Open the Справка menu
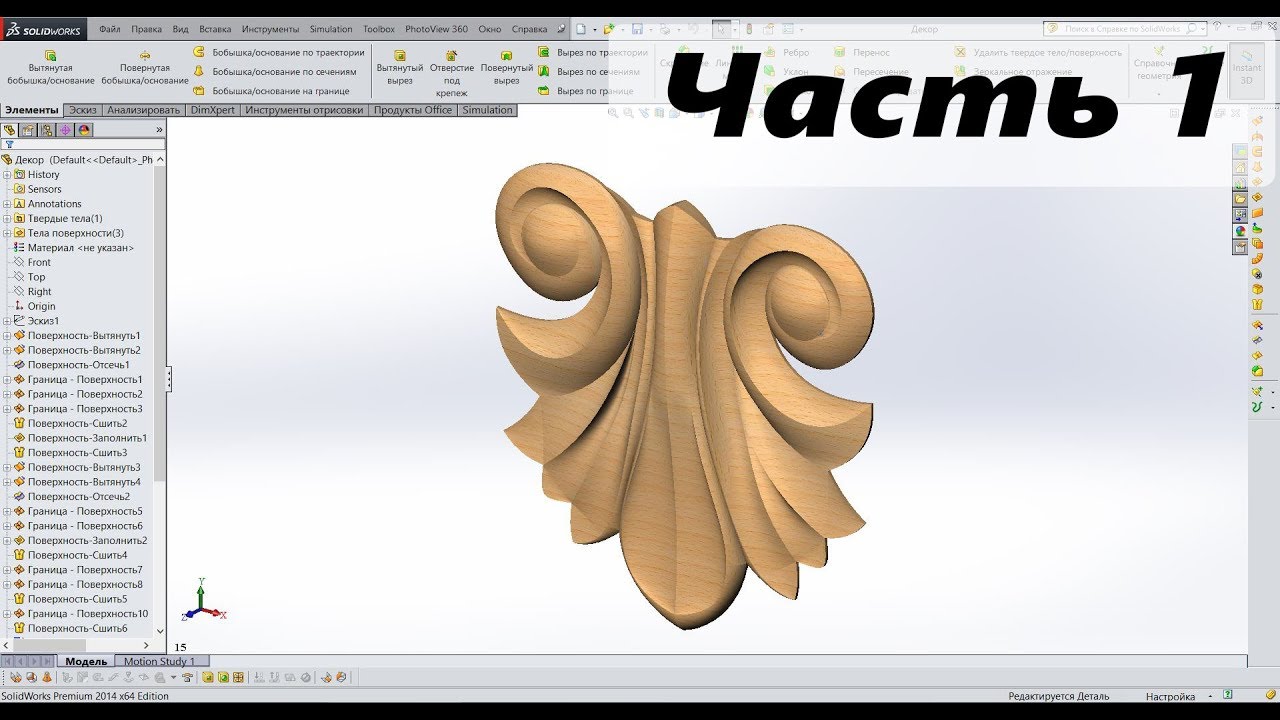Viewport: 1280px width, 720px height. (x=529, y=30)
